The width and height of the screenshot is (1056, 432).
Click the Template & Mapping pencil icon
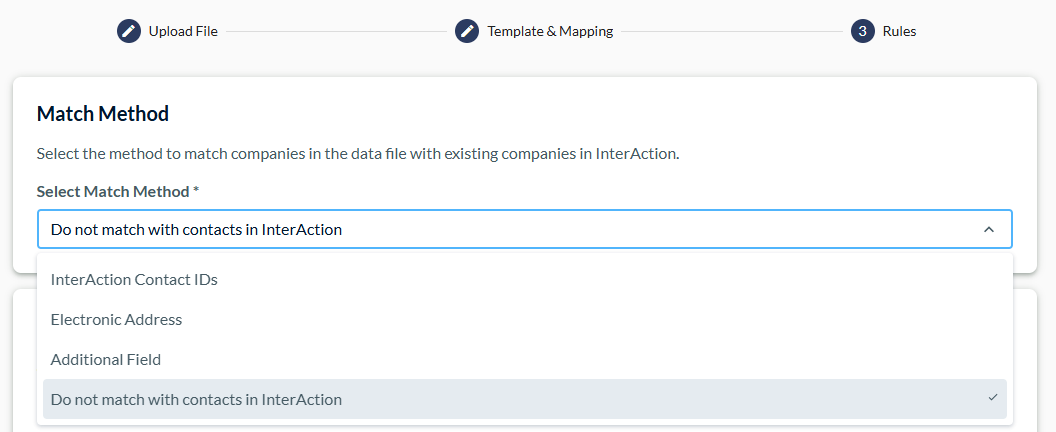click(x=467, y=31)
